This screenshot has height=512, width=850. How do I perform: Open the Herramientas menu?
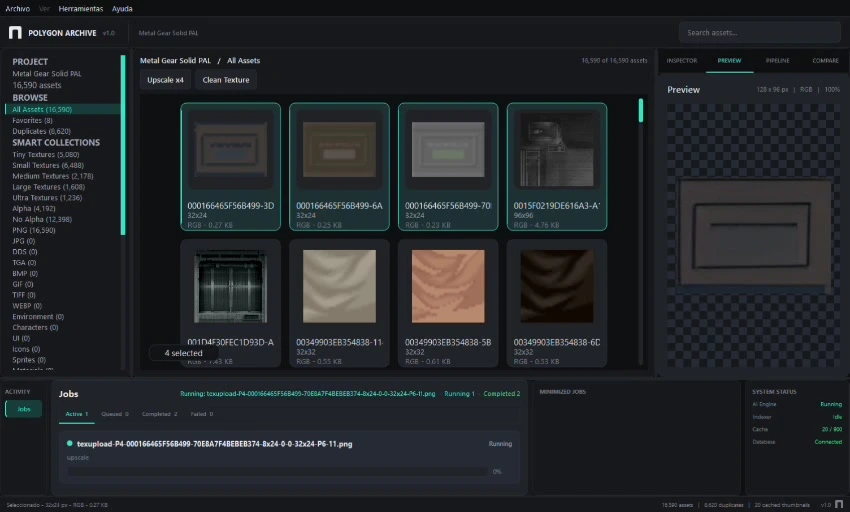81,9
